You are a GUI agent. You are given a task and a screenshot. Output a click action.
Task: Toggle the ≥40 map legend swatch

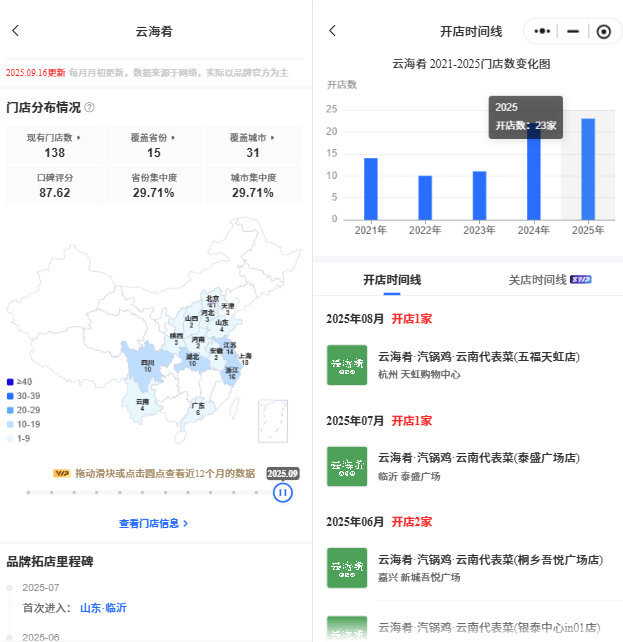pyautogui.click(x=10, y=382)
